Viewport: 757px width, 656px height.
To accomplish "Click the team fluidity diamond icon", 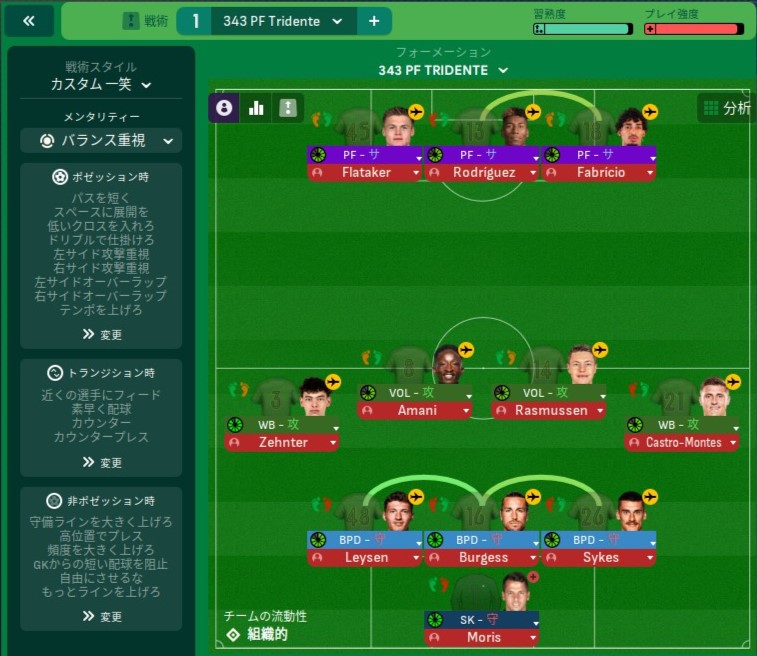I will 233,634.
